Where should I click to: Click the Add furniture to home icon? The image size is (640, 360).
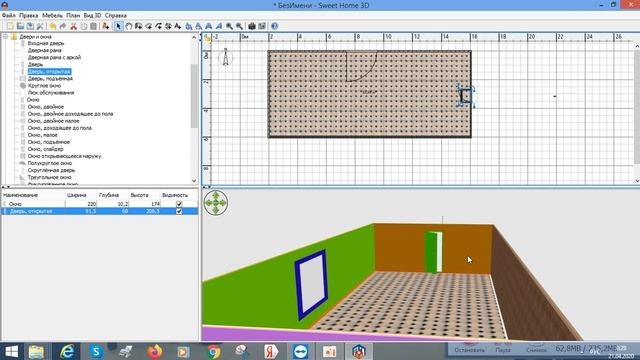click(x=106, y=26)
